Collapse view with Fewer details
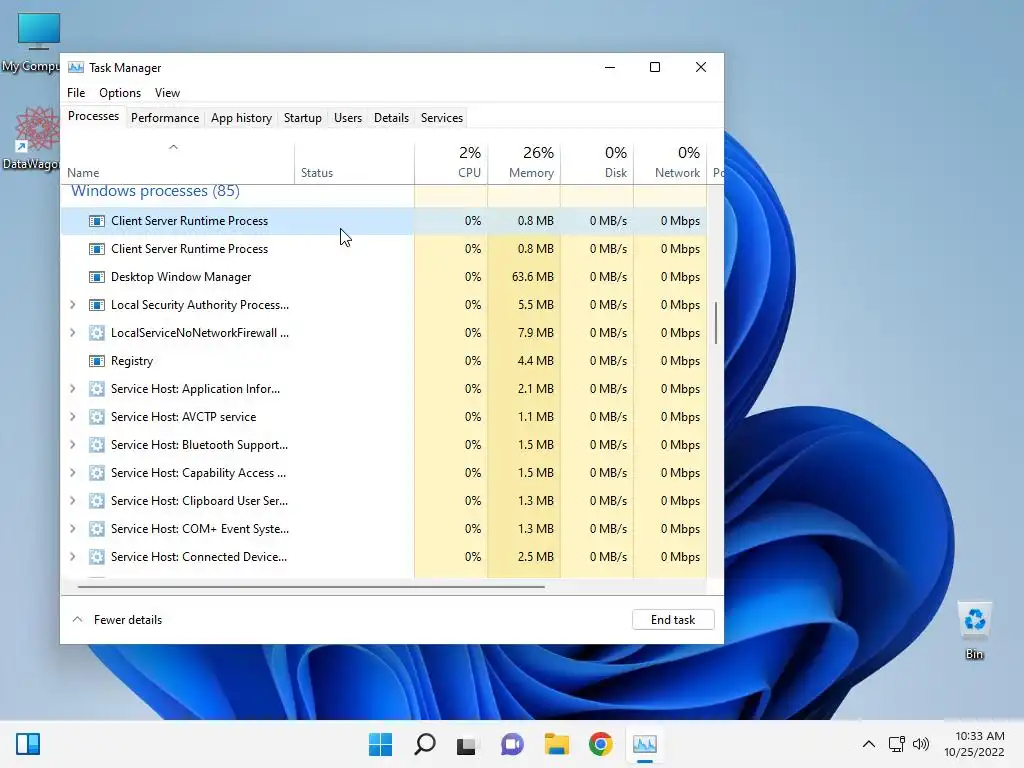 [x=118, y=620]
